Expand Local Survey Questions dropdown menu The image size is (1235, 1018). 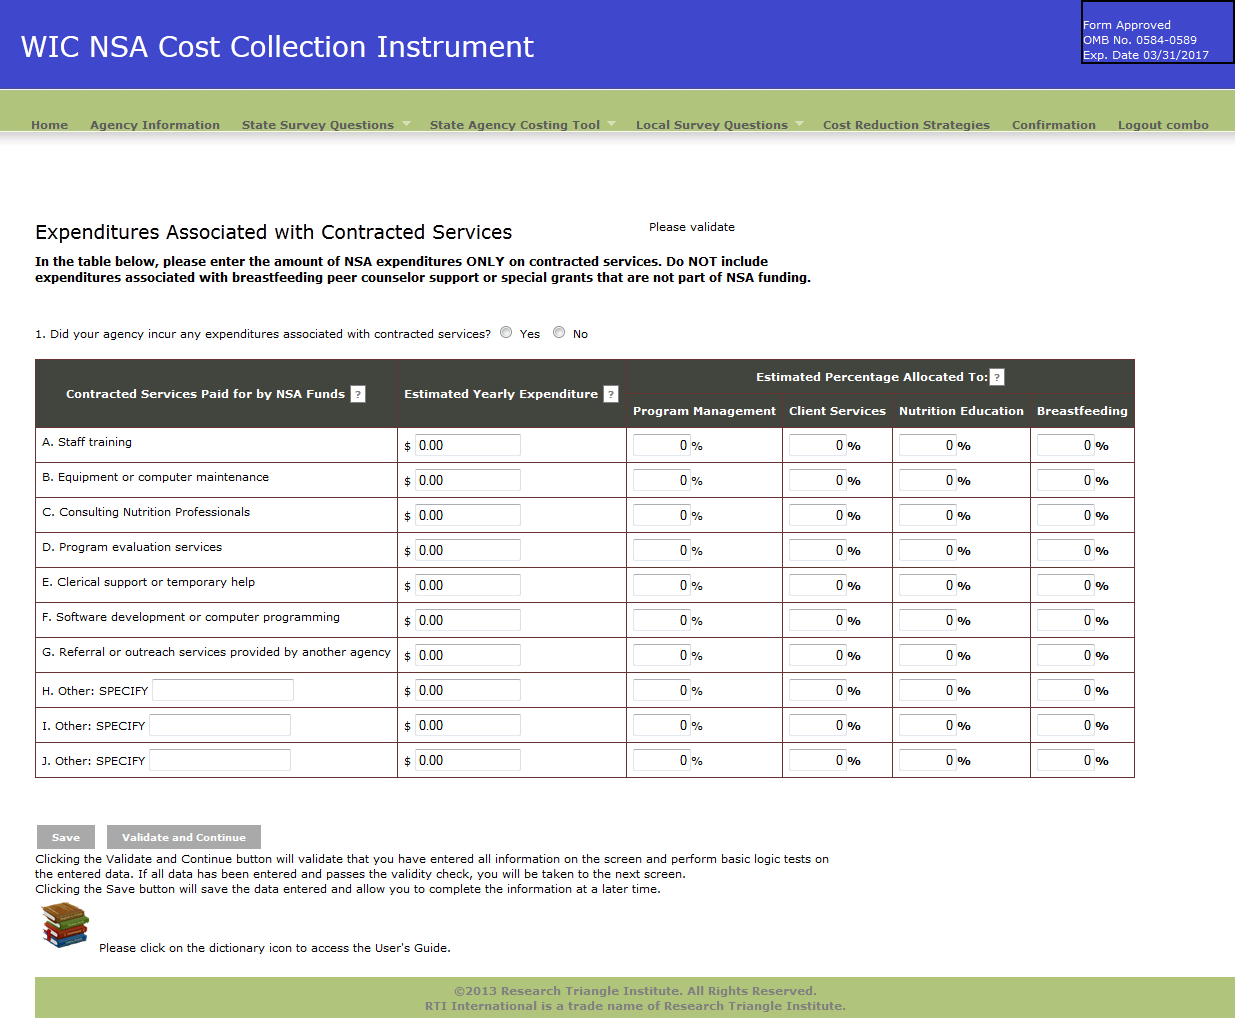pos(799,124)
